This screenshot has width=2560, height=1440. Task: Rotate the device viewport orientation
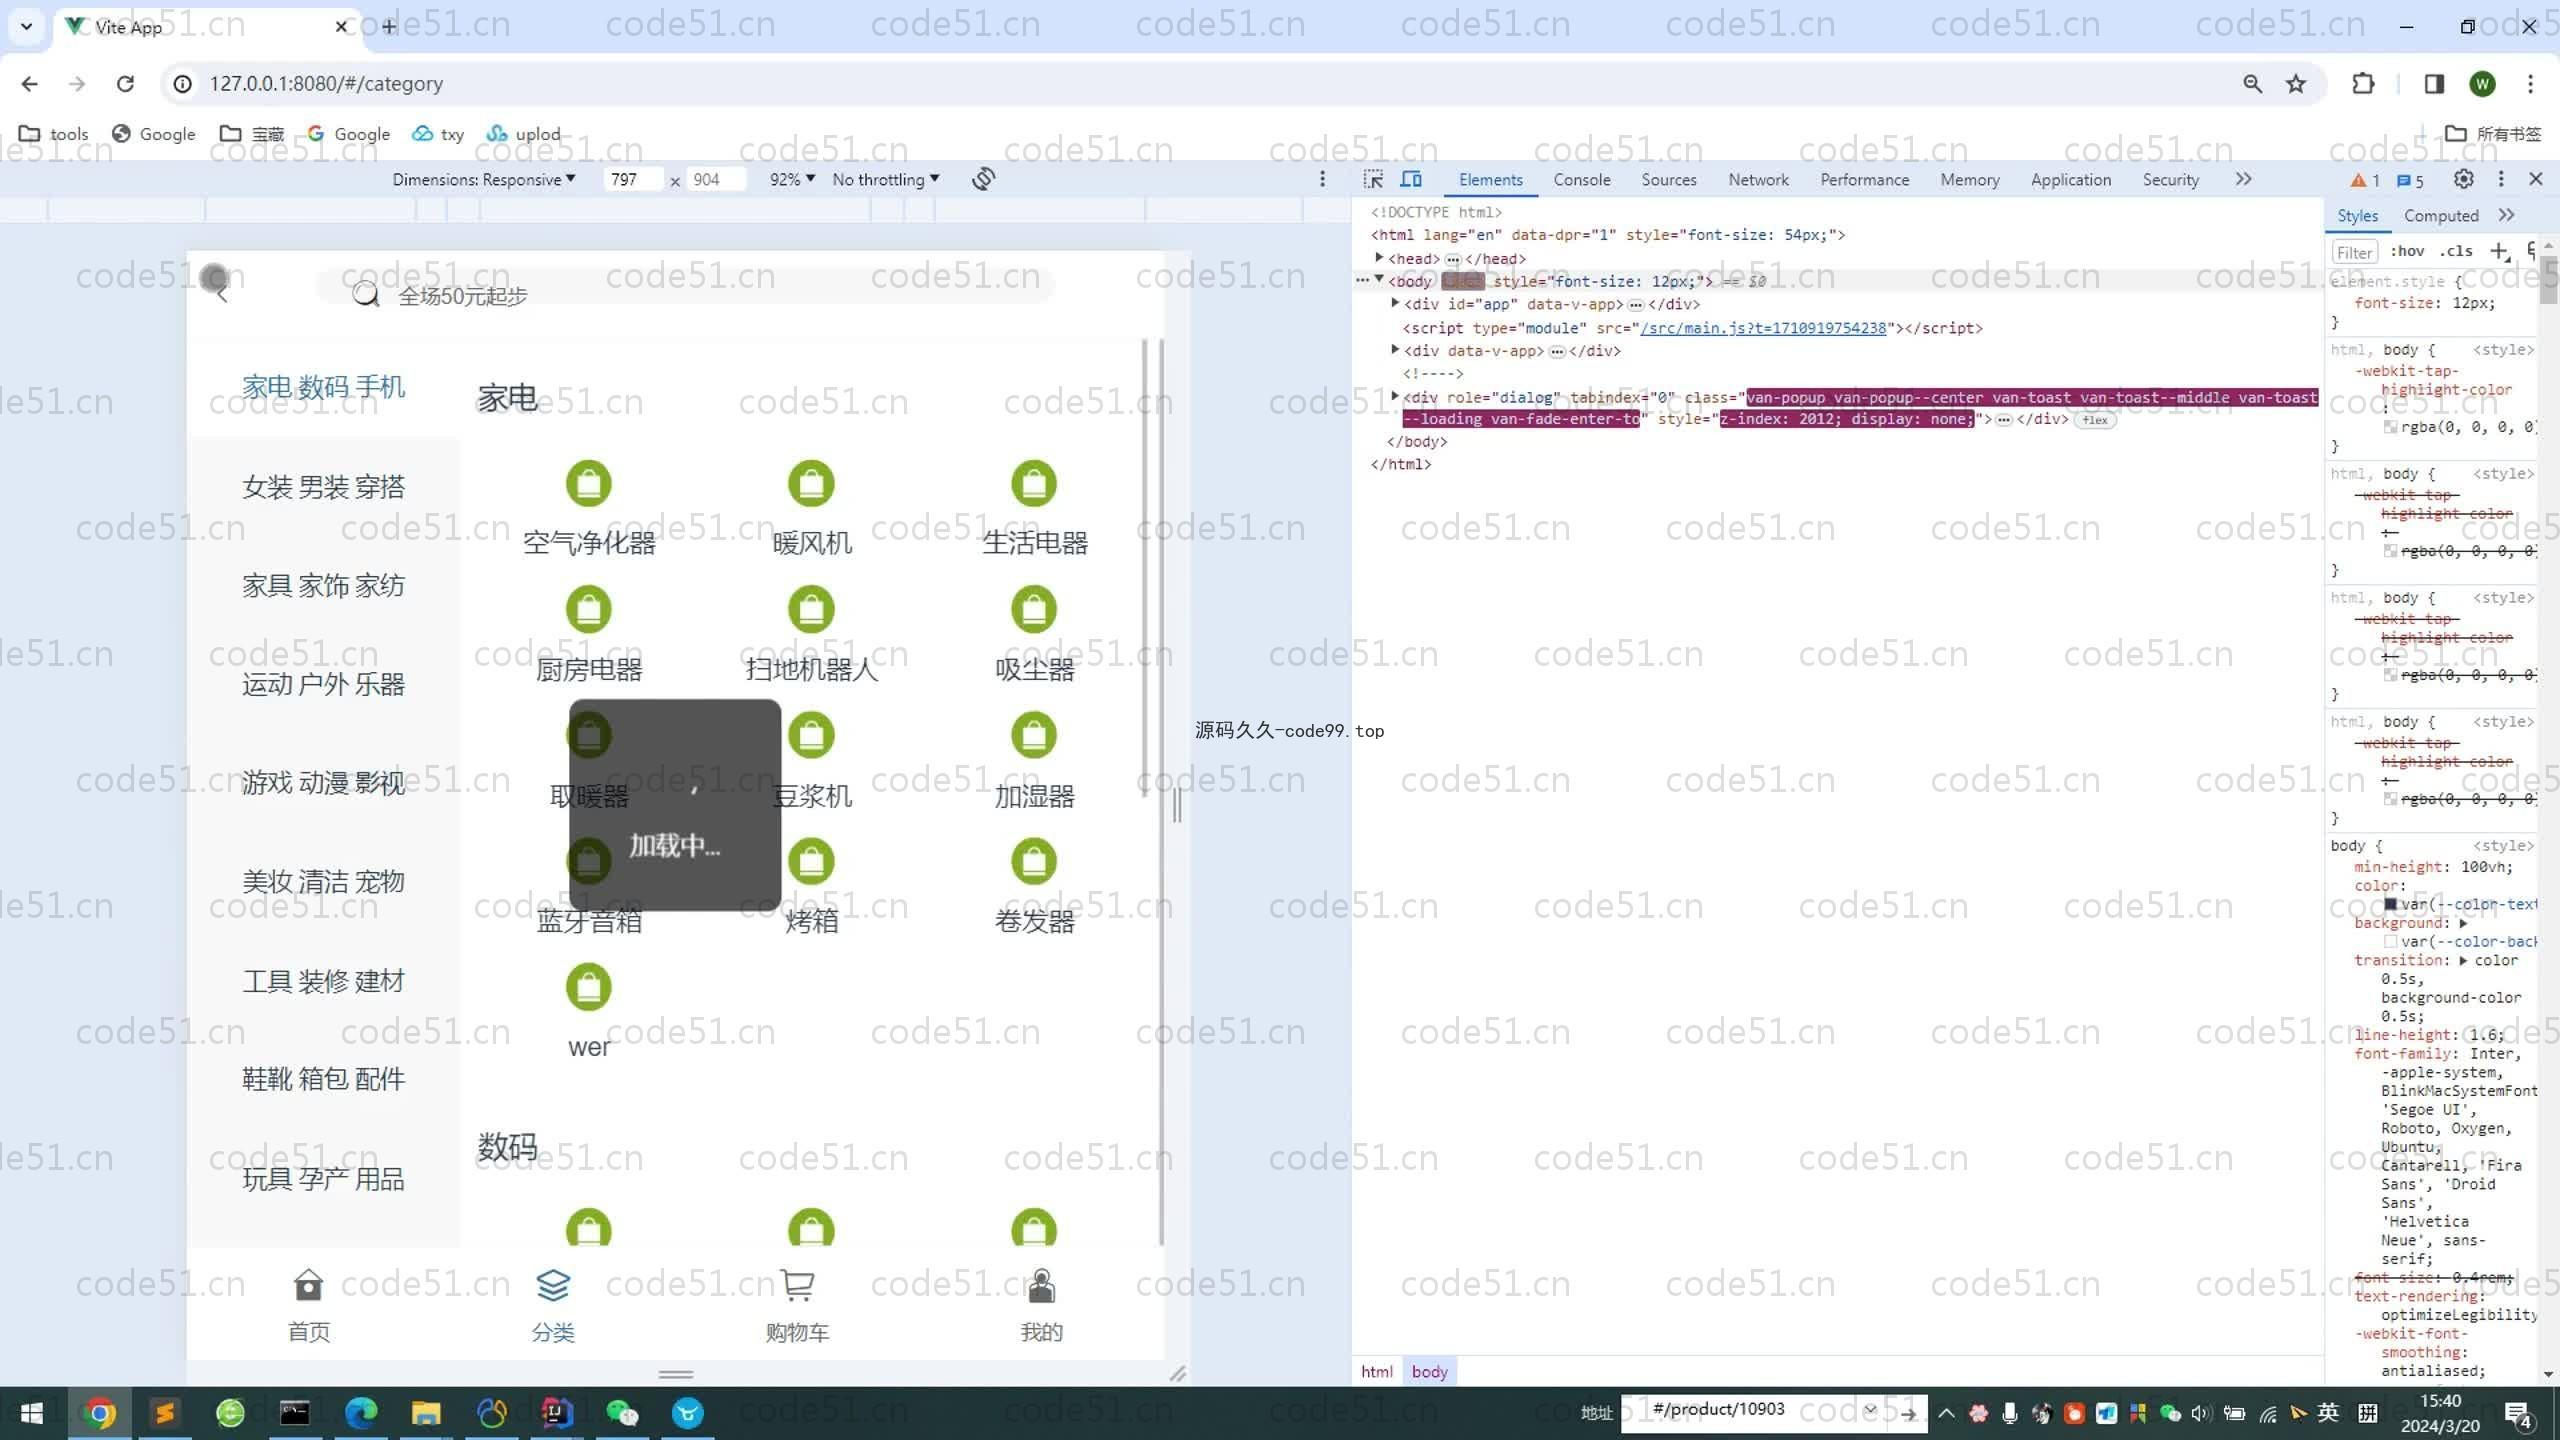coord(983,179)
